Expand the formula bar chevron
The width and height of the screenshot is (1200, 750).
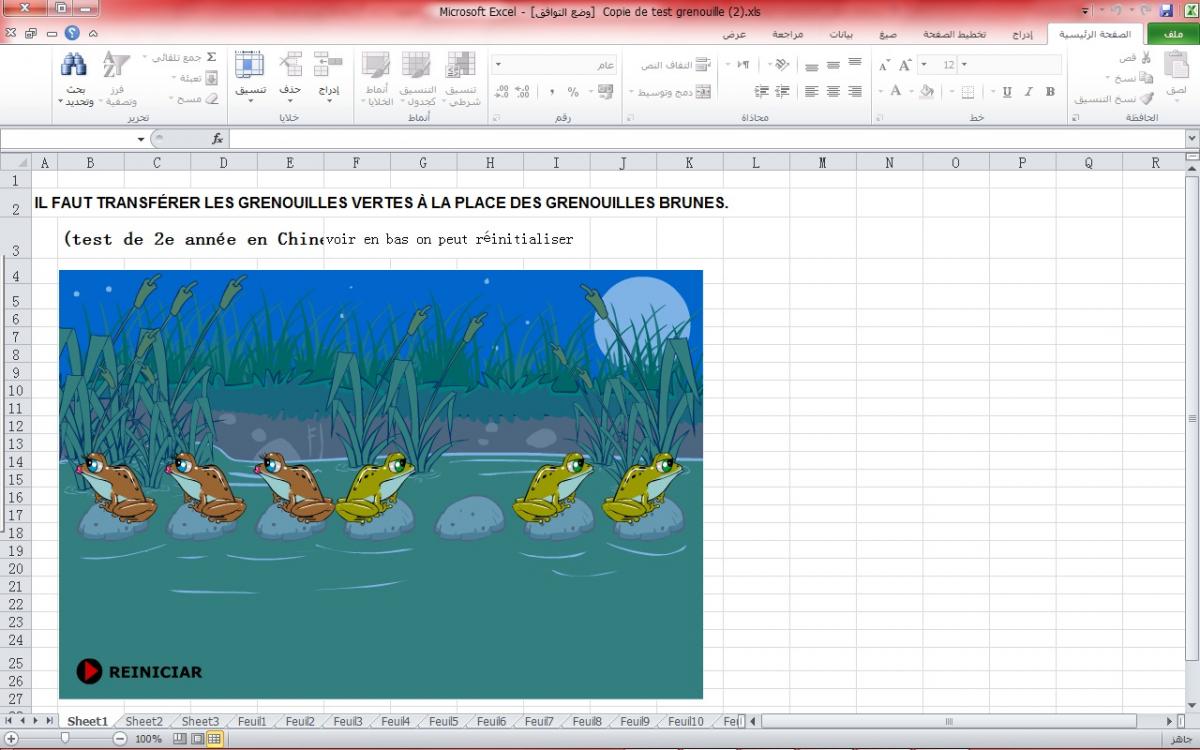(1191, 139)
